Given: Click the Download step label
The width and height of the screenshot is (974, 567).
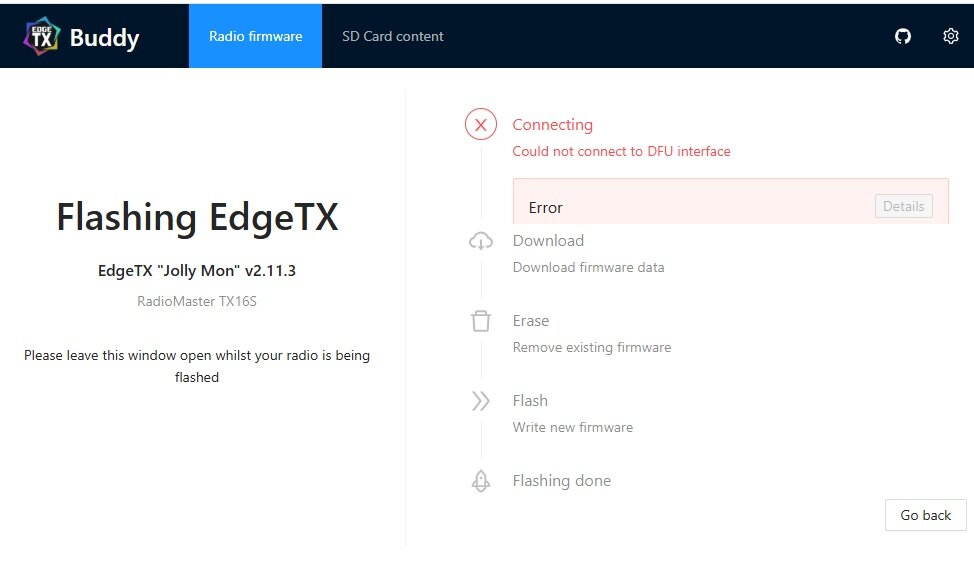Looking at the screenshot, I should (548, 241).
